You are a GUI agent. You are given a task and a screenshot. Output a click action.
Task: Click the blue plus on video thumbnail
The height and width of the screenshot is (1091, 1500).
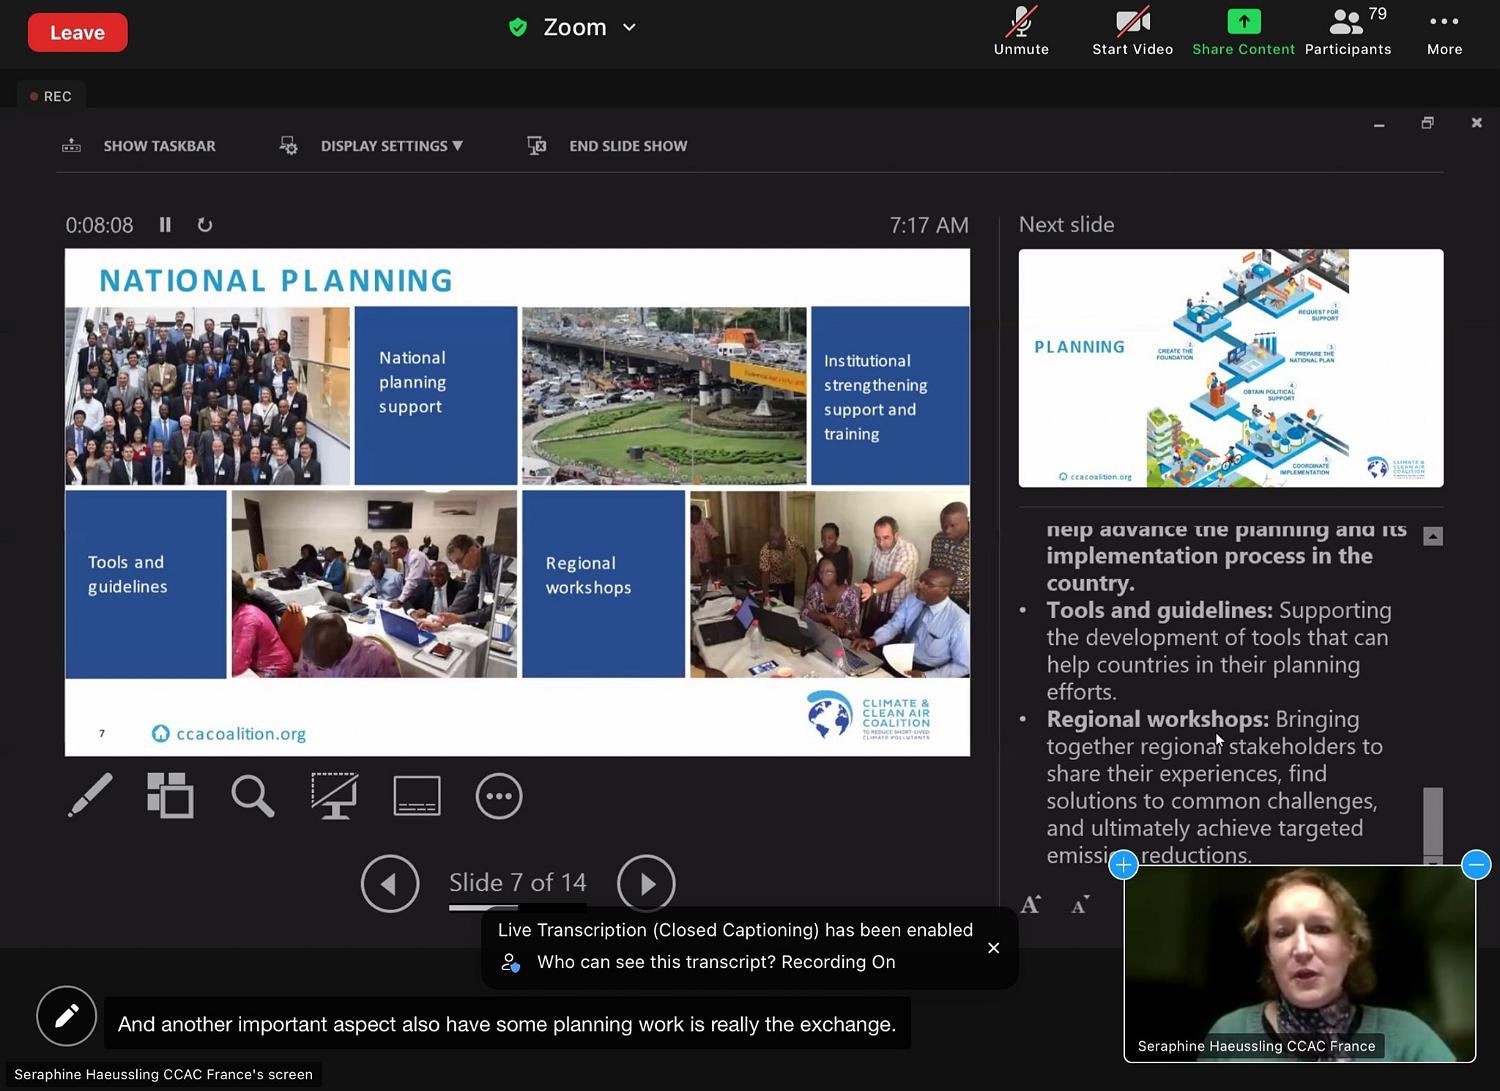(1123, 864)
